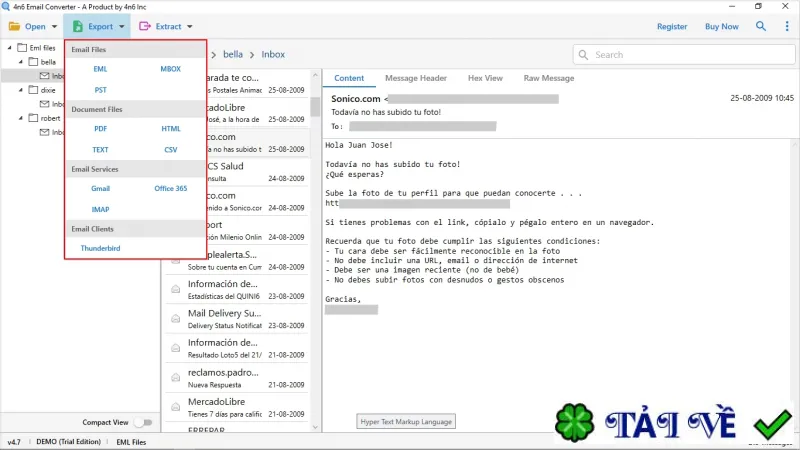The width and height of the screenshot is (800, 450).
Task: Click the Extract toolbar icon
Action: pos(145,26)
